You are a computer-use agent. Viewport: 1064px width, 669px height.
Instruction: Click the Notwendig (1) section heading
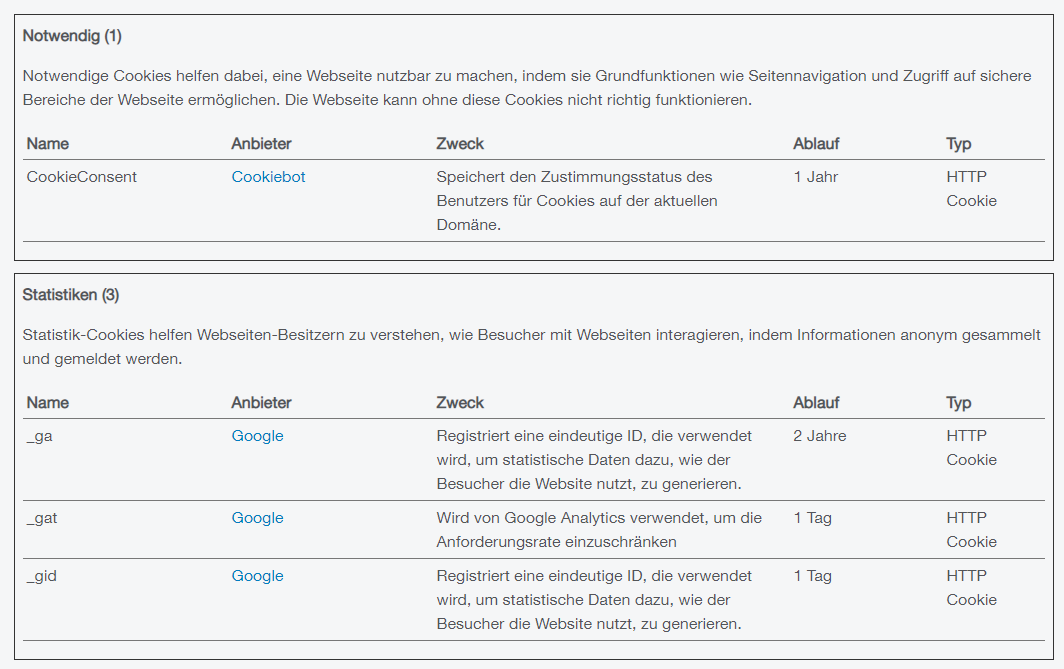72,36
